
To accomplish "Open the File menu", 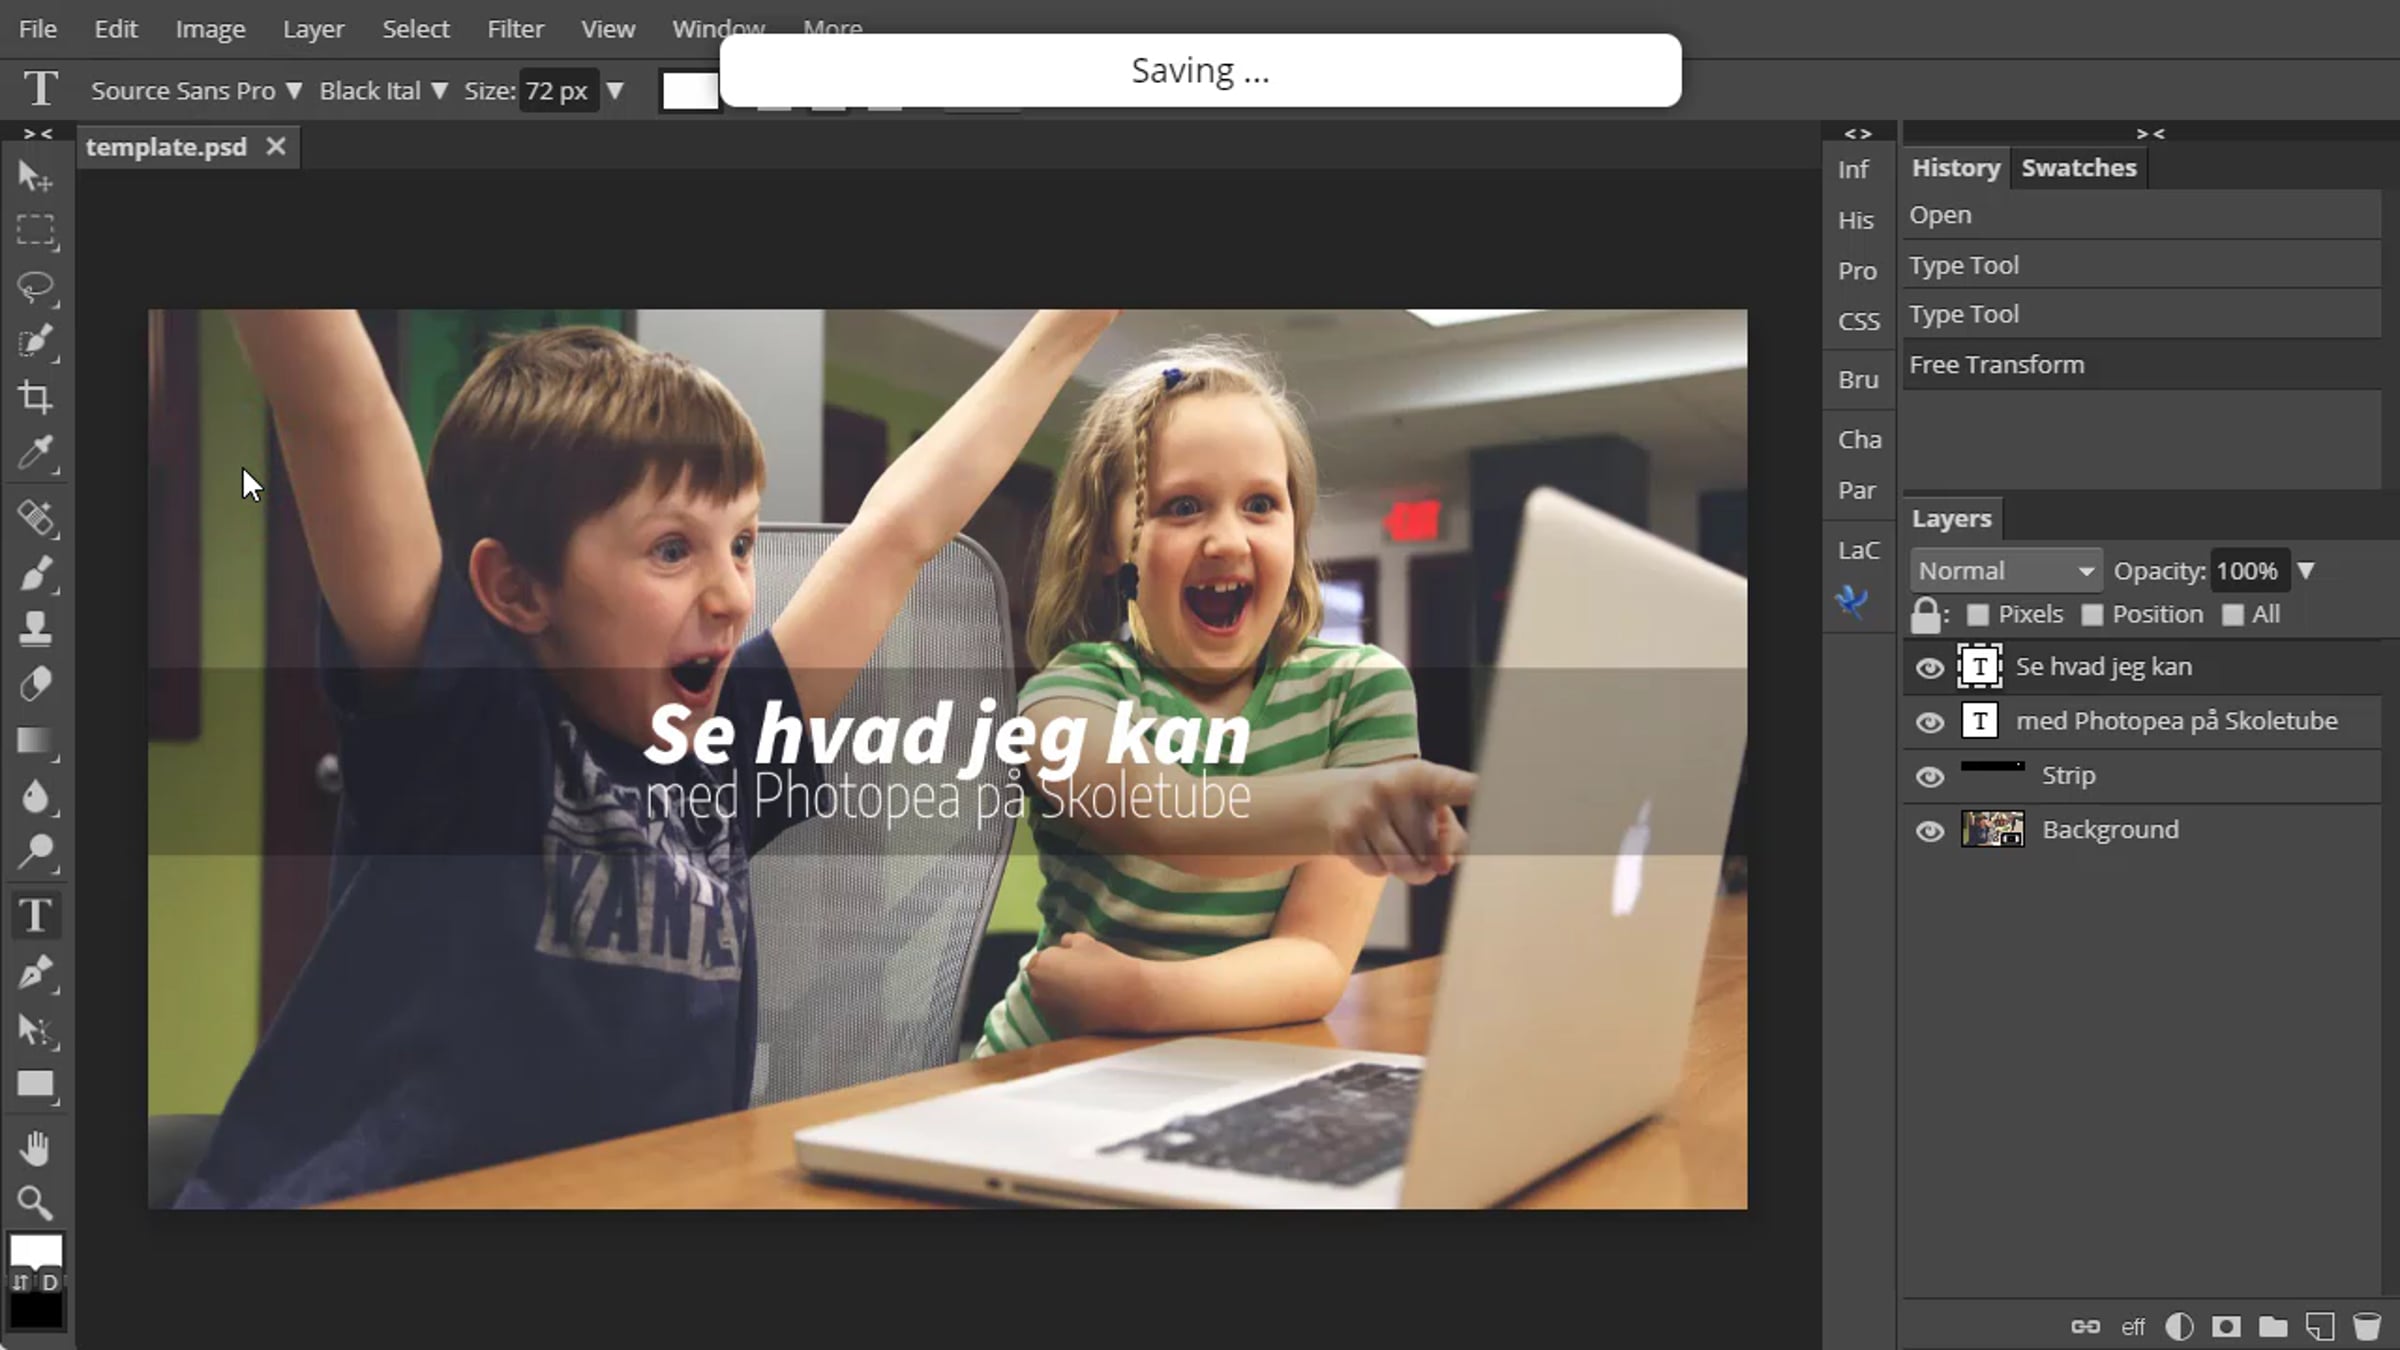I will click(x=38, y=29).
